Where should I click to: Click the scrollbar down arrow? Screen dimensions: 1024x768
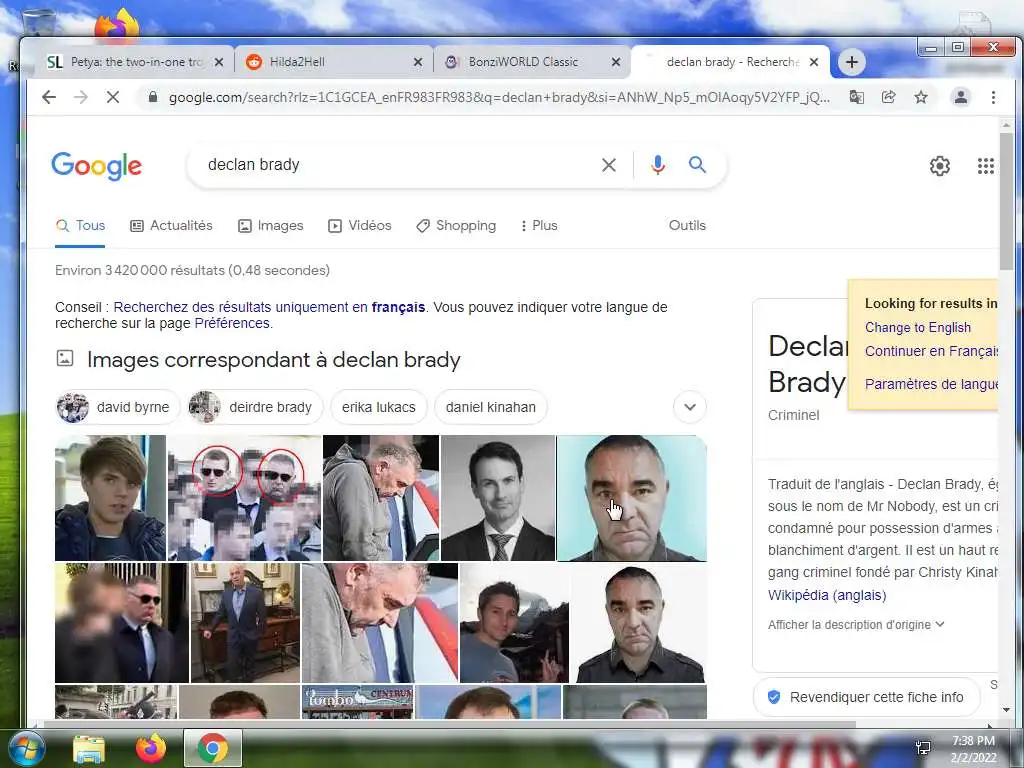[1006, 710]
